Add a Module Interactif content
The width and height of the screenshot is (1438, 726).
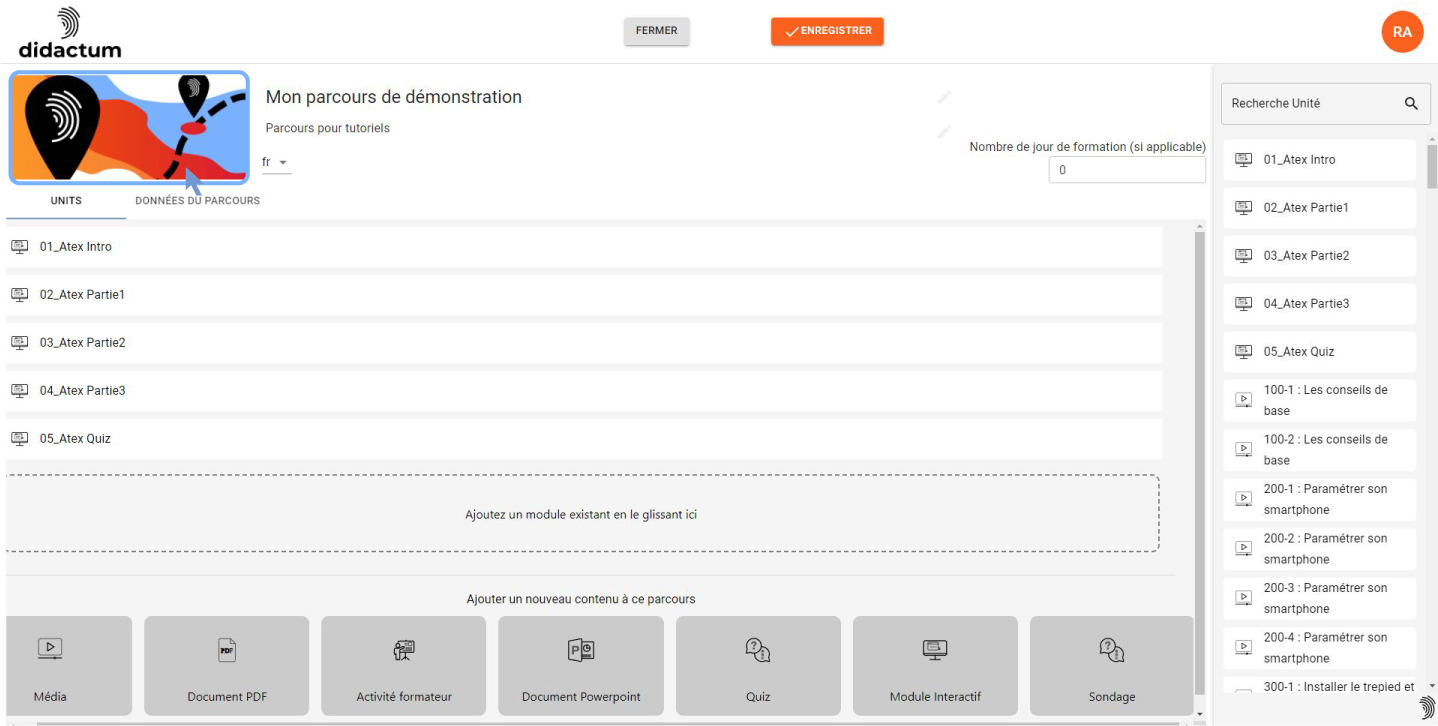[x=935, y=665]
